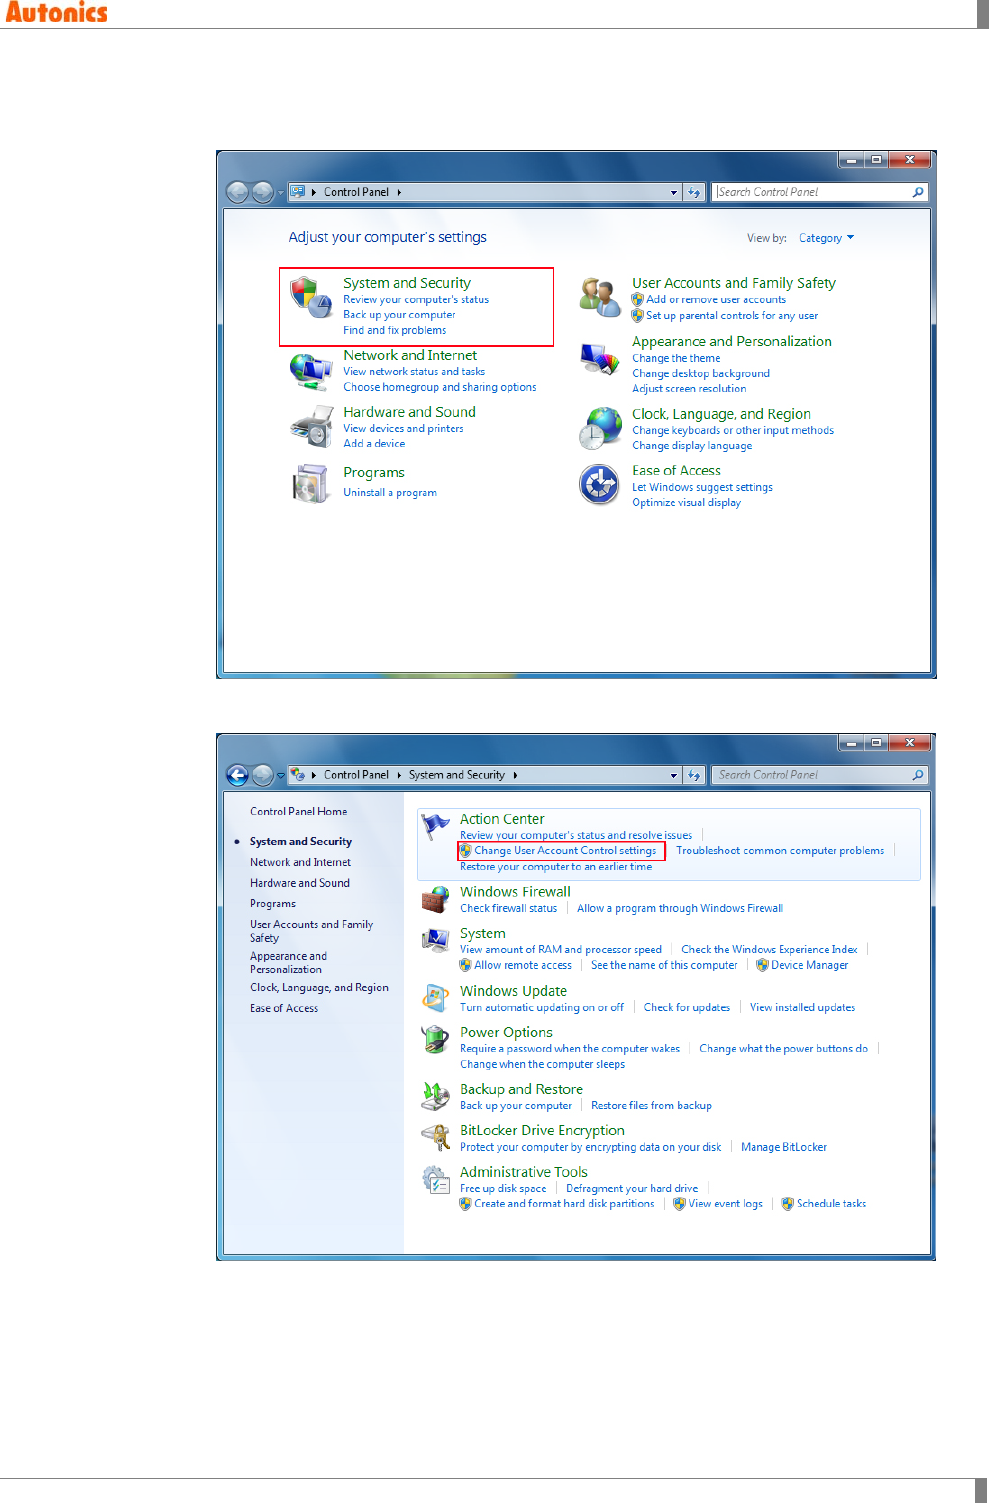Click the Hardware and Sound printer icon
The image size is (989, 1503).
click(311, 427)
